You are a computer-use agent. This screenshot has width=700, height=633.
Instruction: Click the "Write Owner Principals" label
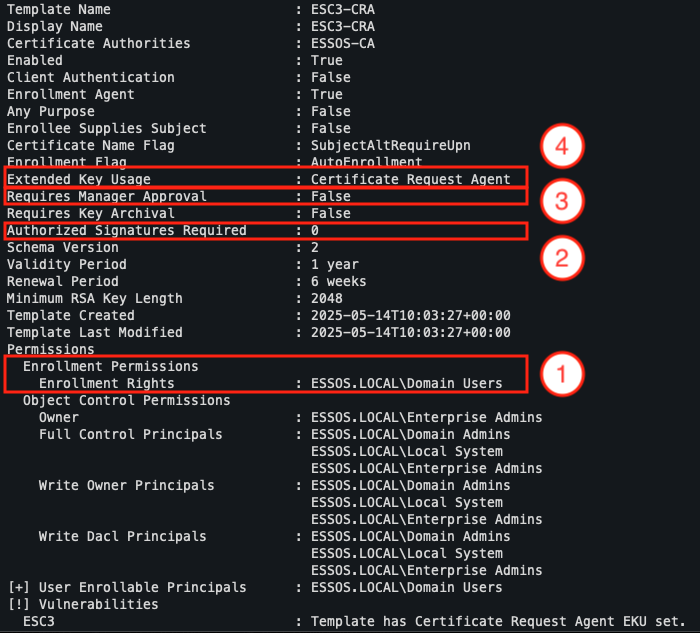click(126, 485)
